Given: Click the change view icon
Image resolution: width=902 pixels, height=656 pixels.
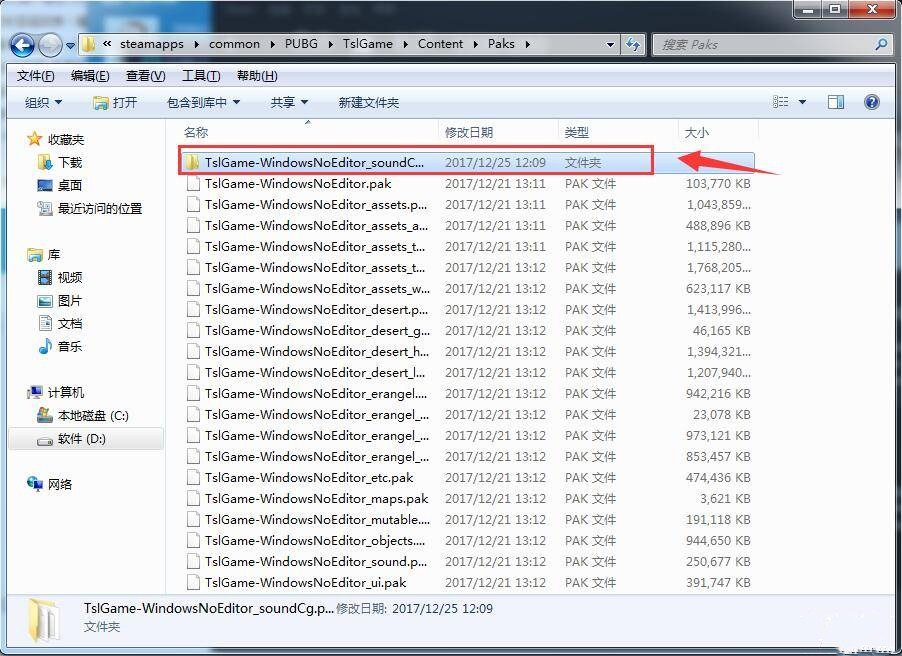Looking at the screenshot, I should pyautogui.click(x=781, y=102).
